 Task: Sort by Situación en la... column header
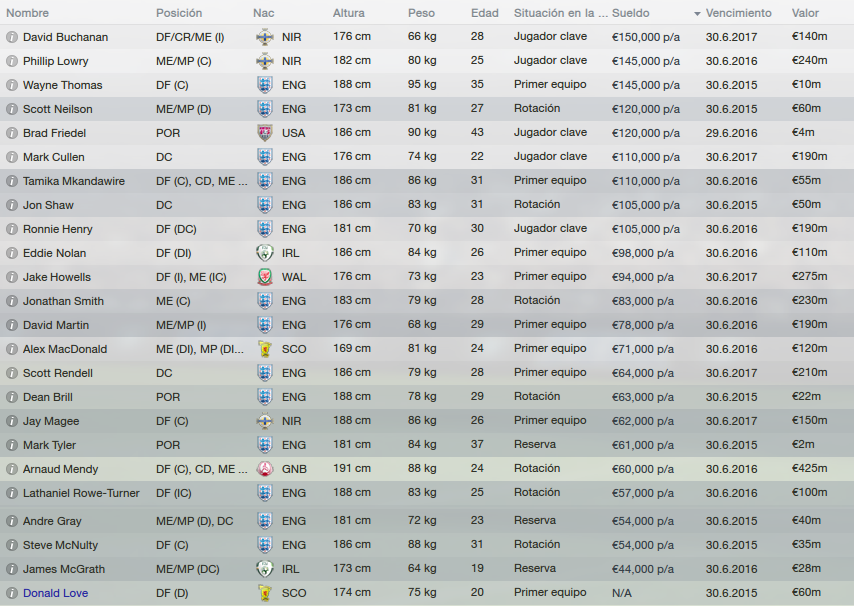tap(561, 13)
